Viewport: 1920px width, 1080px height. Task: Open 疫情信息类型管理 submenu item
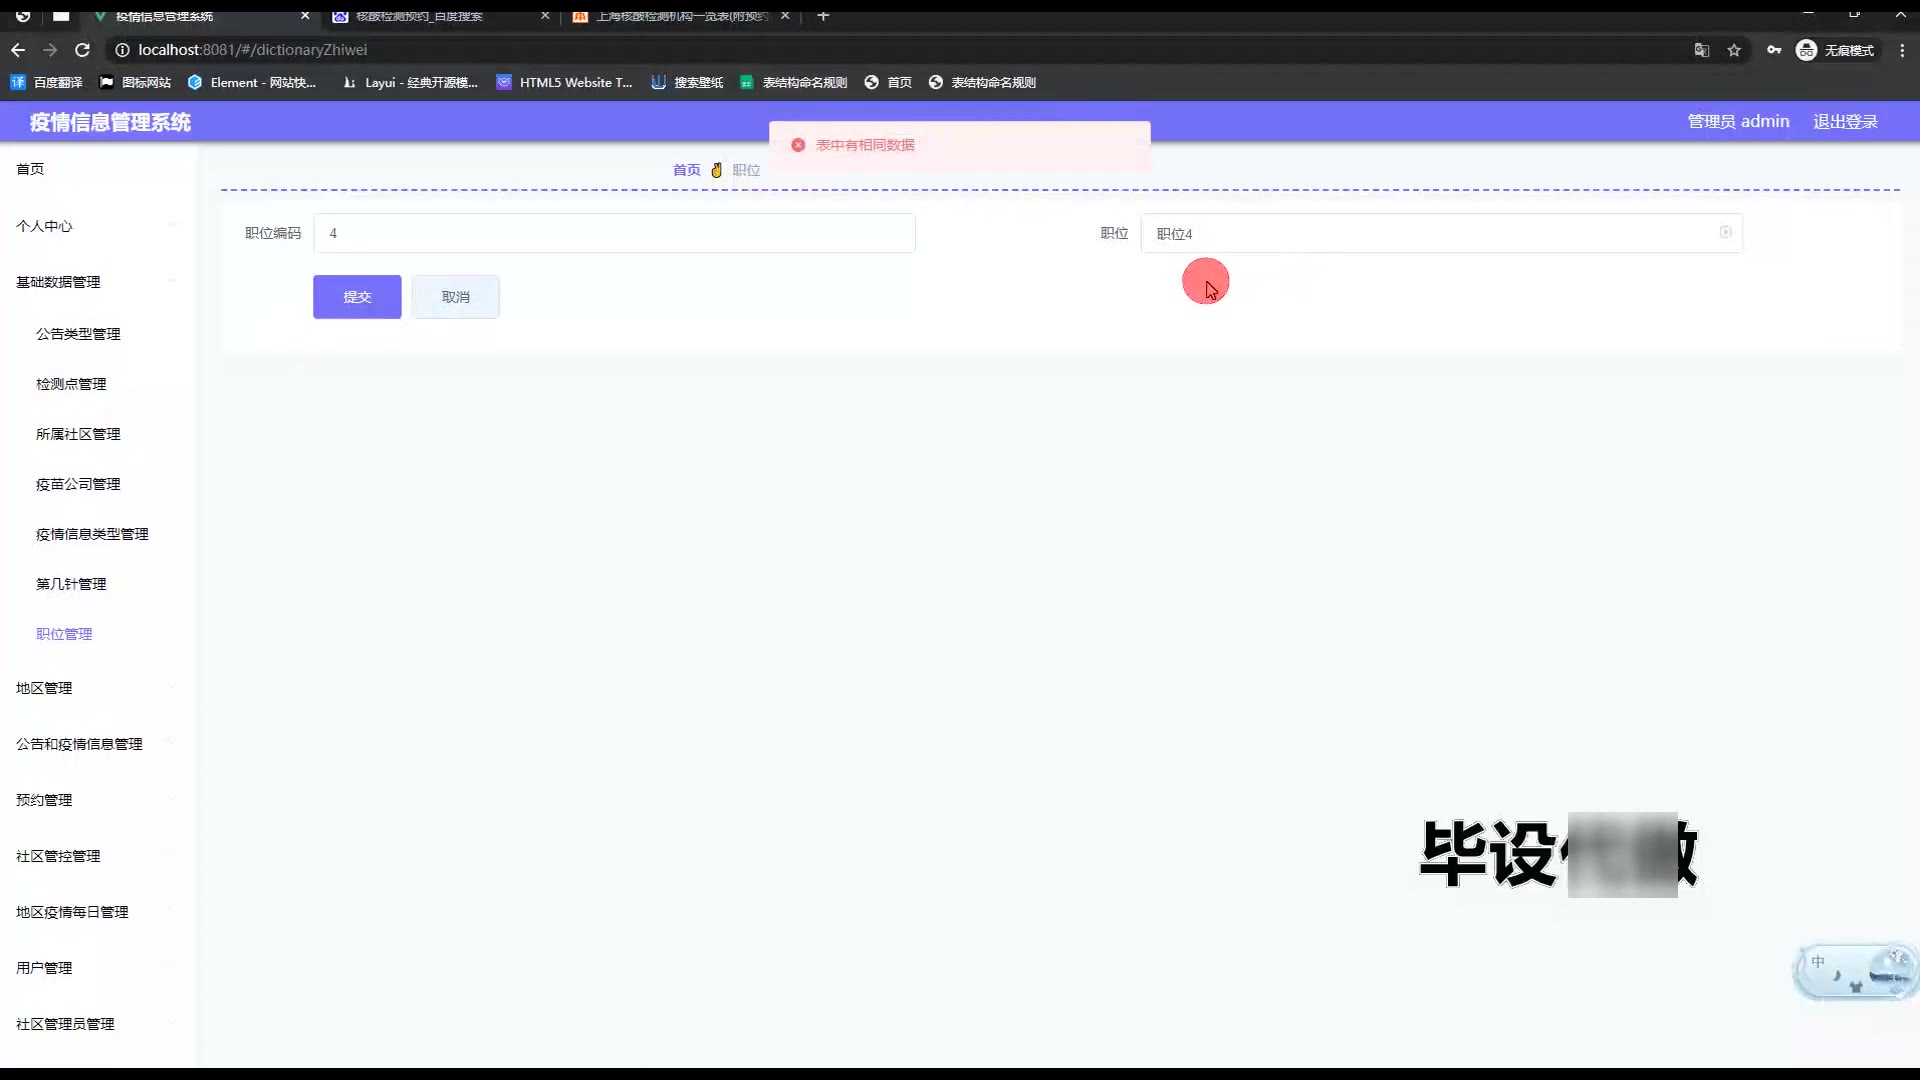(x=98, y=534)
